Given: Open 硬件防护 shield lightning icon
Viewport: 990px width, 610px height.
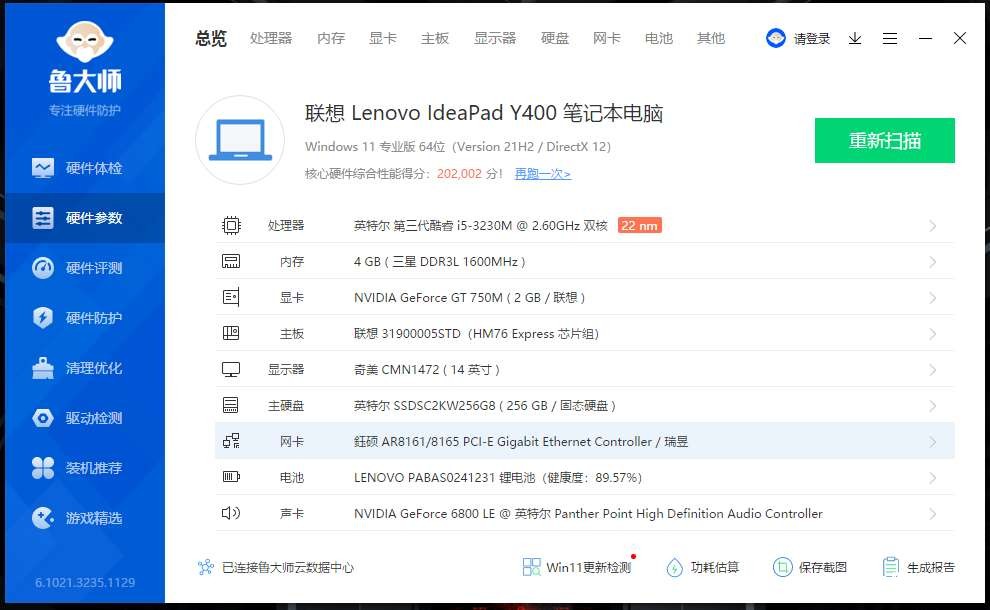Looking at the screenshot, I should pos(43,318).
